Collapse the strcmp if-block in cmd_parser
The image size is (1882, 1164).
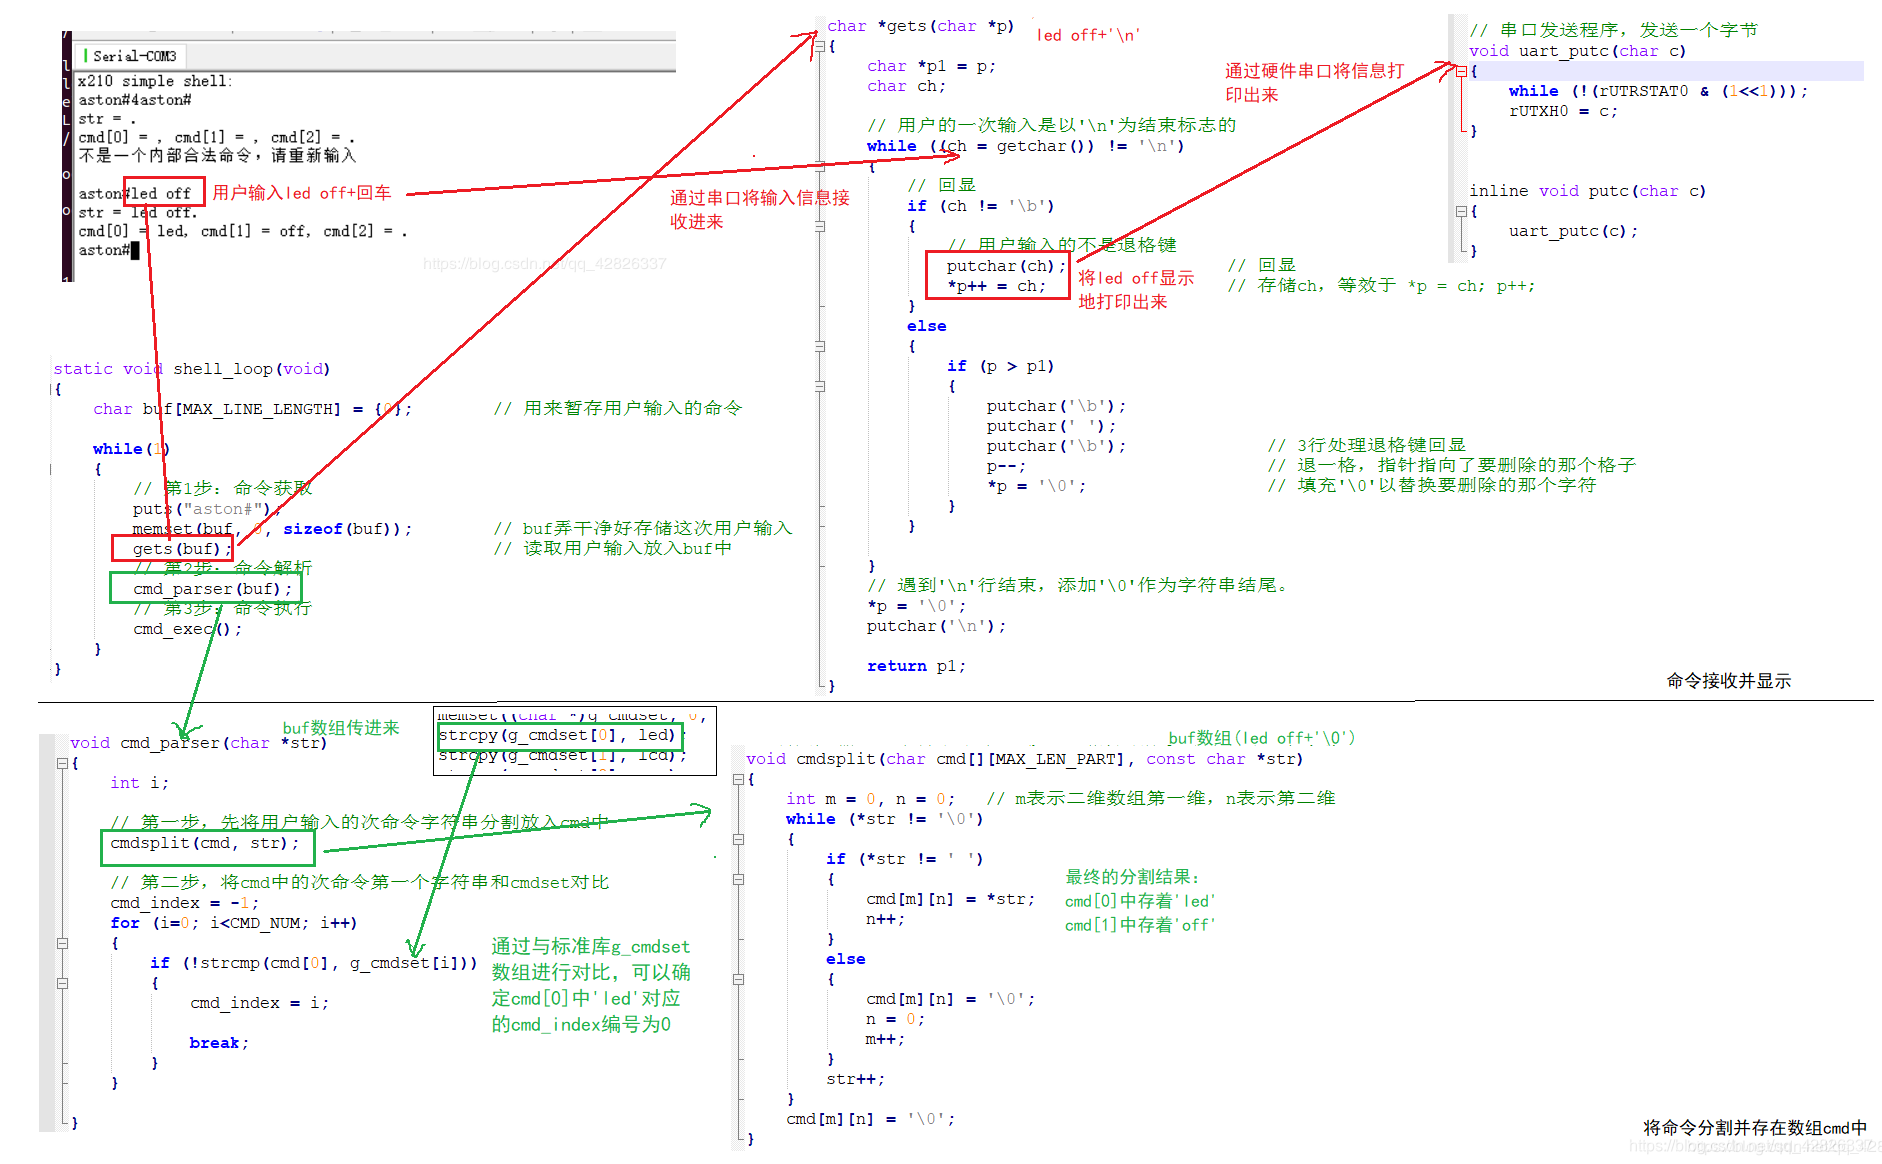62,983
